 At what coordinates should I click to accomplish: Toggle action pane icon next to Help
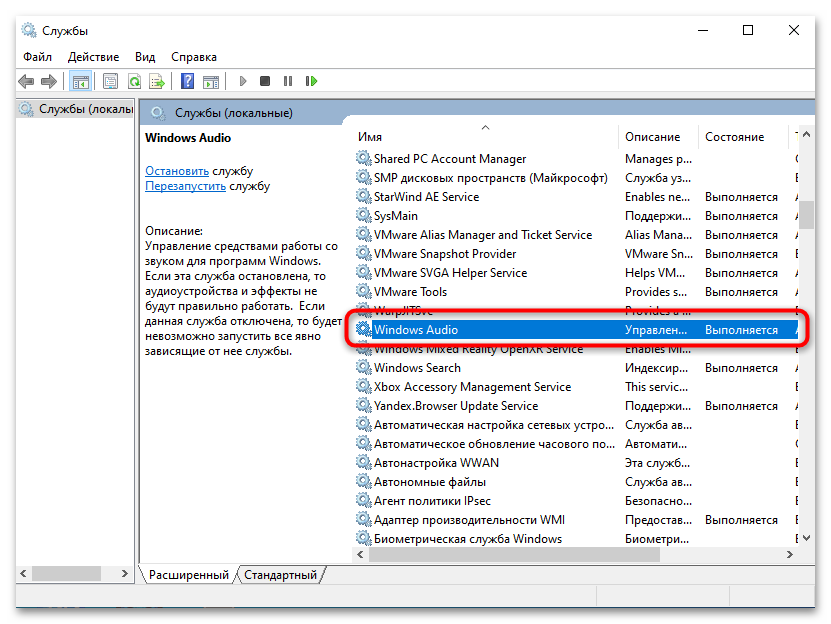click(x=211, y=81)
